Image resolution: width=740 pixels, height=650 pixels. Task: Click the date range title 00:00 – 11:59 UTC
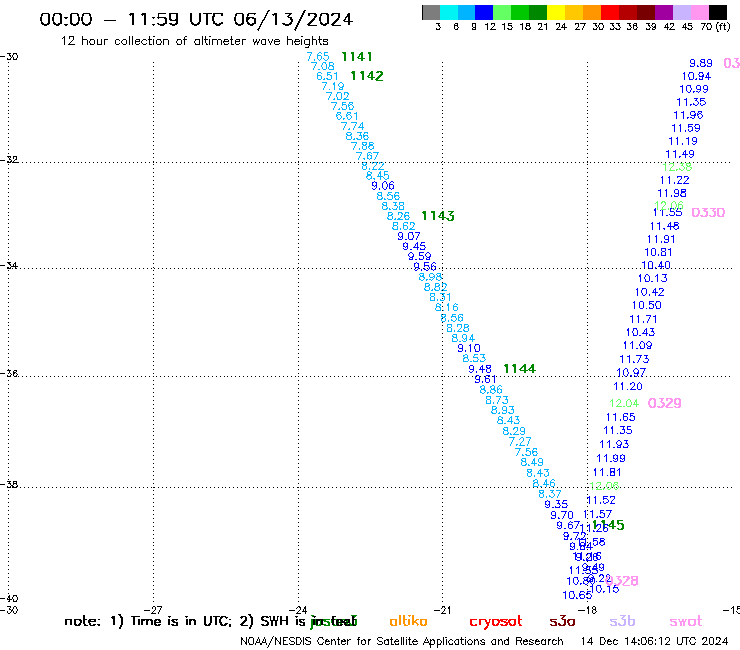pyautogui.click(x=196, y=19)
